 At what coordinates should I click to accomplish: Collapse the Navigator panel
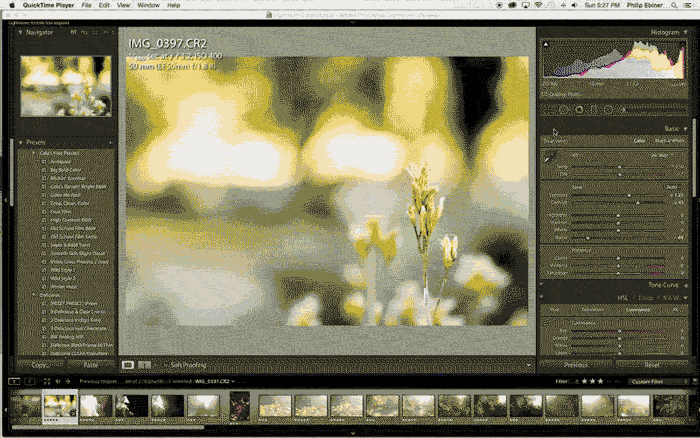click(x=20, y=32)
